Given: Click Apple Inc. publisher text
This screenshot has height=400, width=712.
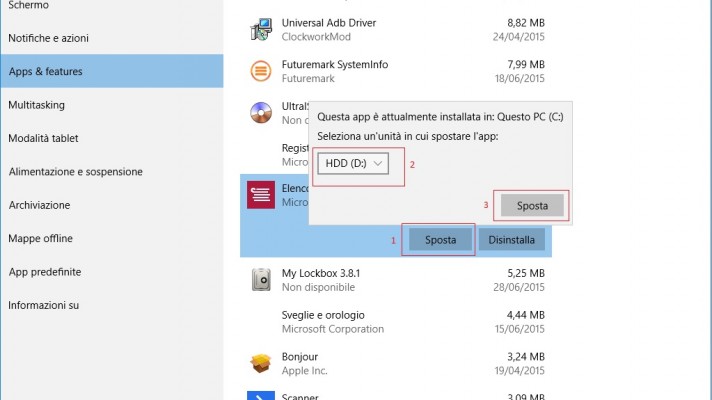Looking at the screenshot, I should 304,371.
